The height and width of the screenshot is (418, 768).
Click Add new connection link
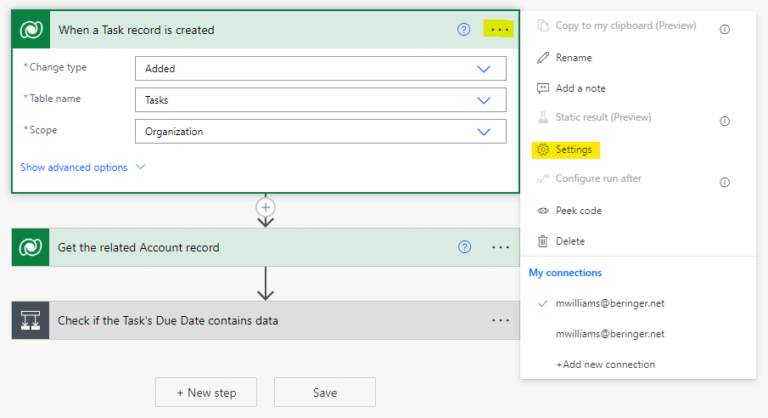(605, 364)
